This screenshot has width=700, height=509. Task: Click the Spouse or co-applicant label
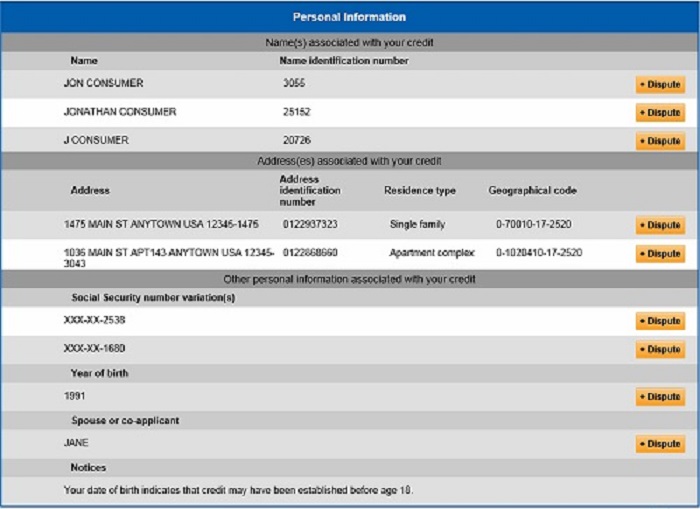pos(125,421)
